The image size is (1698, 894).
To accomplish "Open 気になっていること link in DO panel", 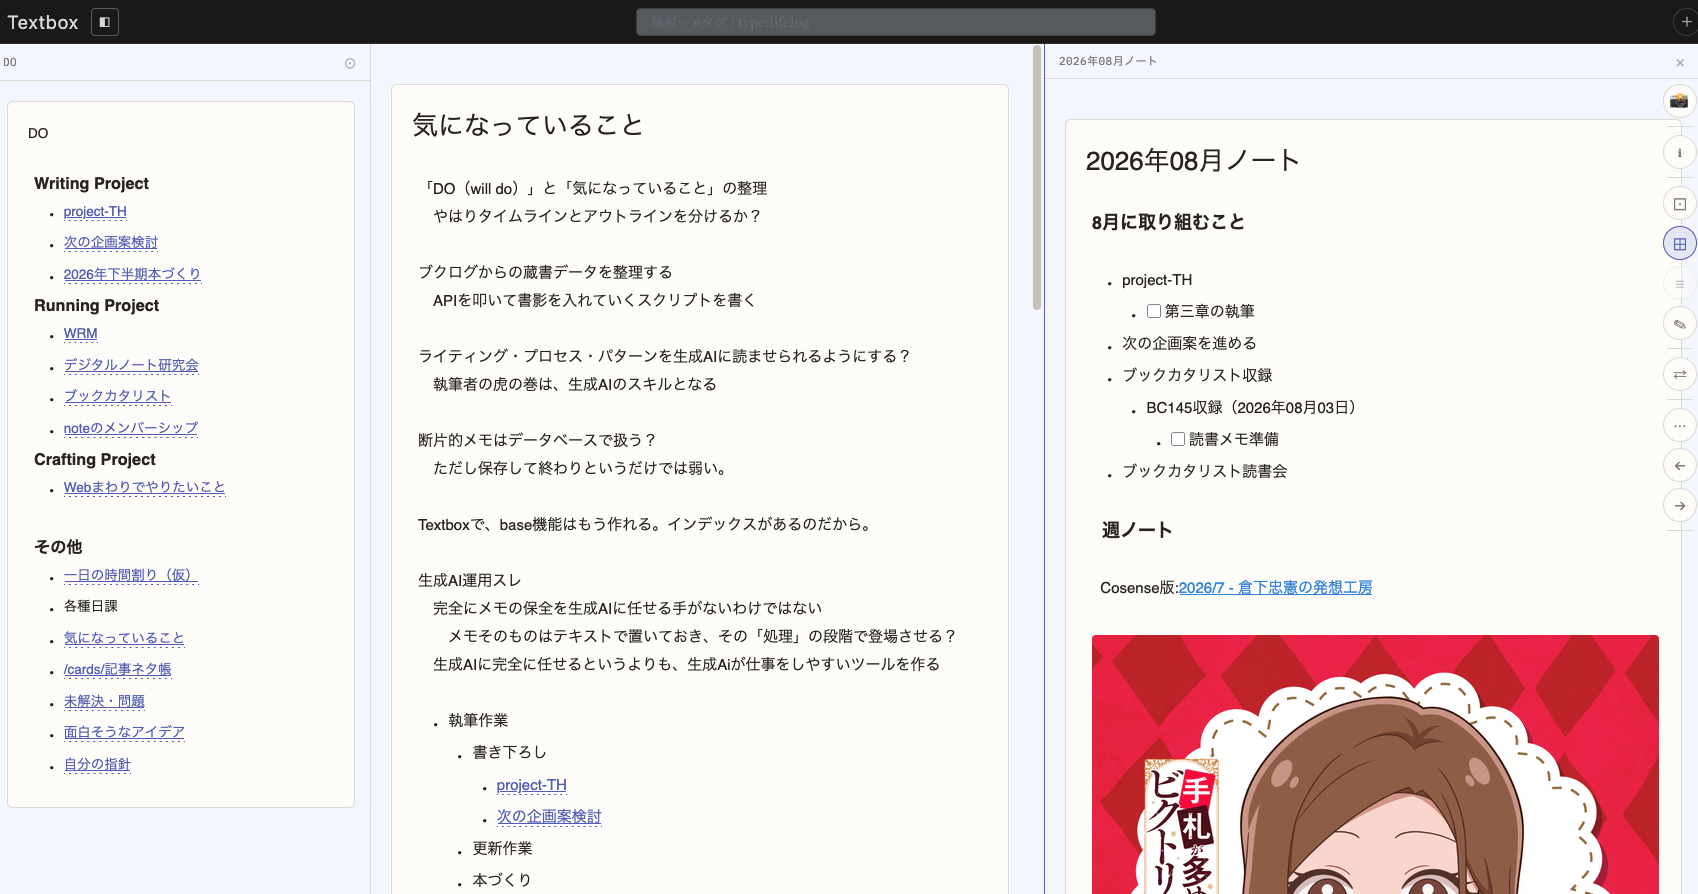I will click(124, 638).
